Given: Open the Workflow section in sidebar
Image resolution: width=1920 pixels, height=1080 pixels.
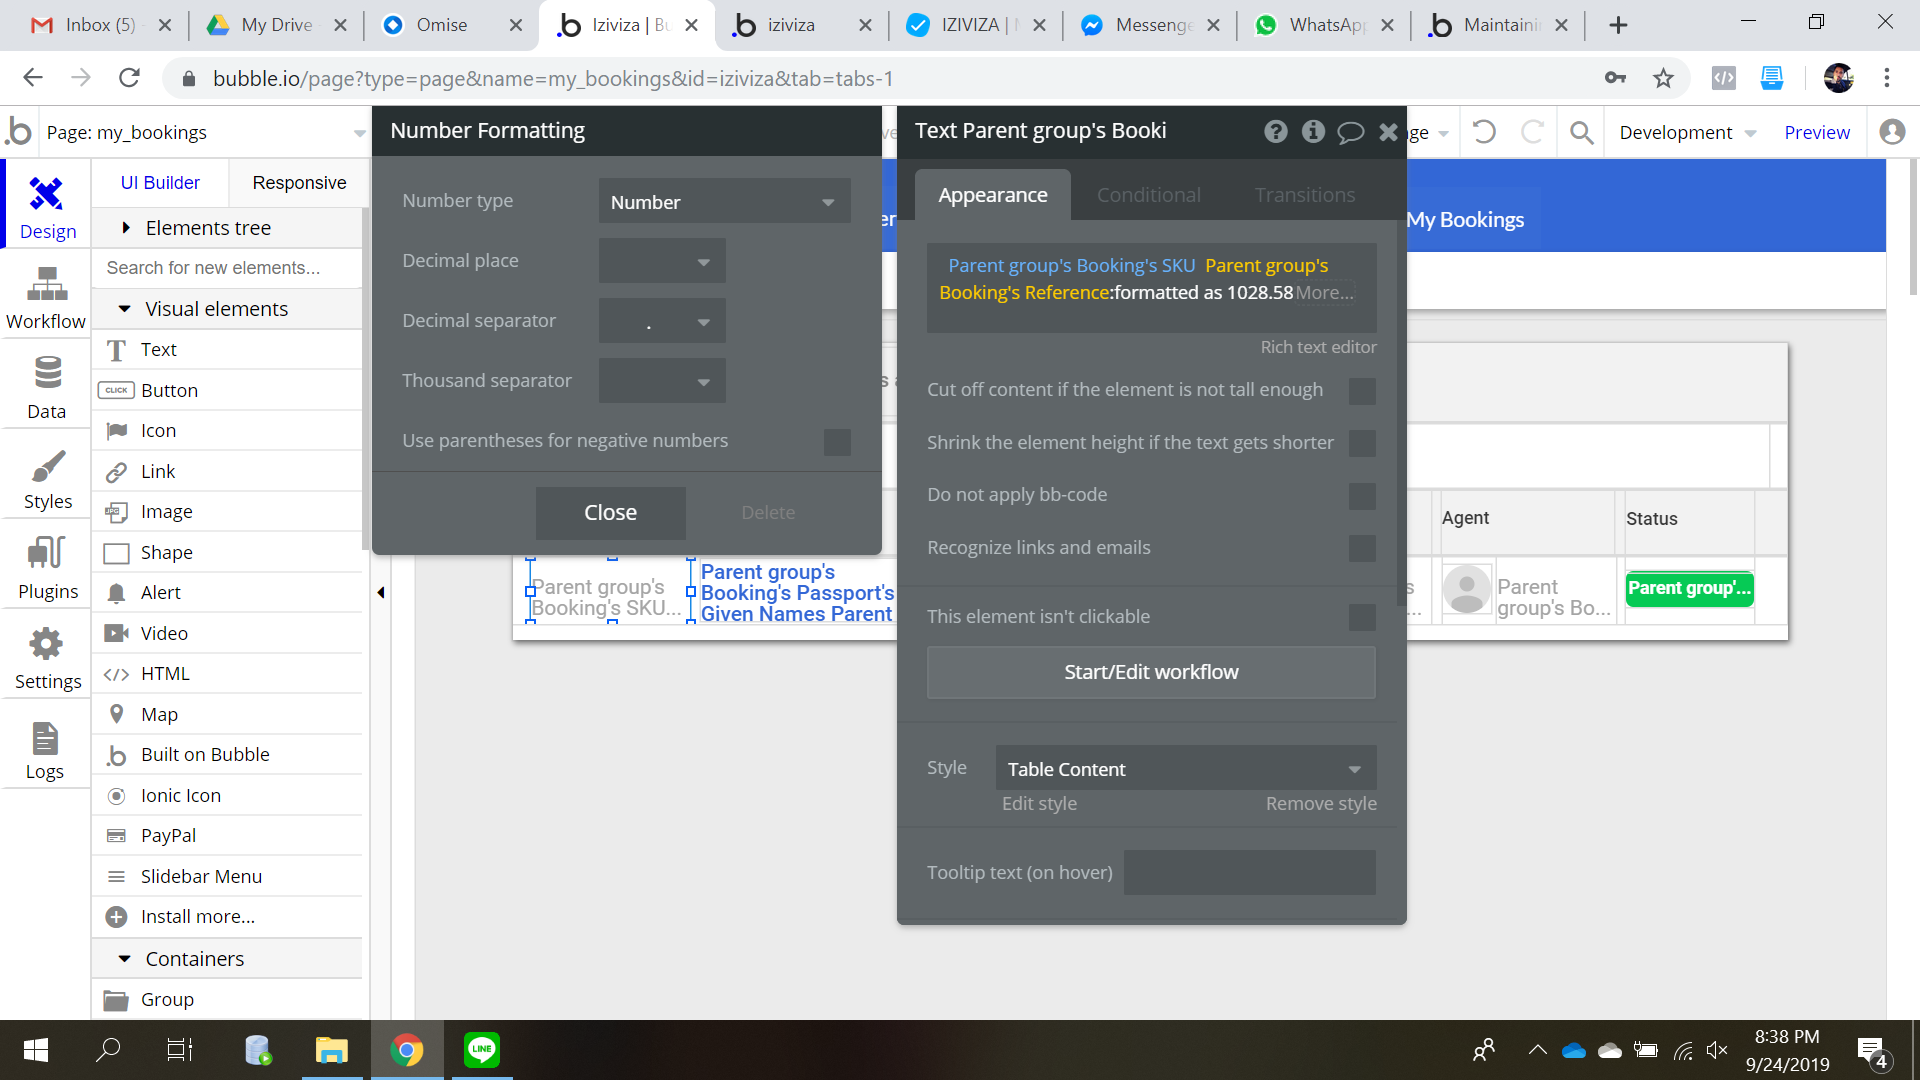Looking at the screenshot, I should 46,297.
